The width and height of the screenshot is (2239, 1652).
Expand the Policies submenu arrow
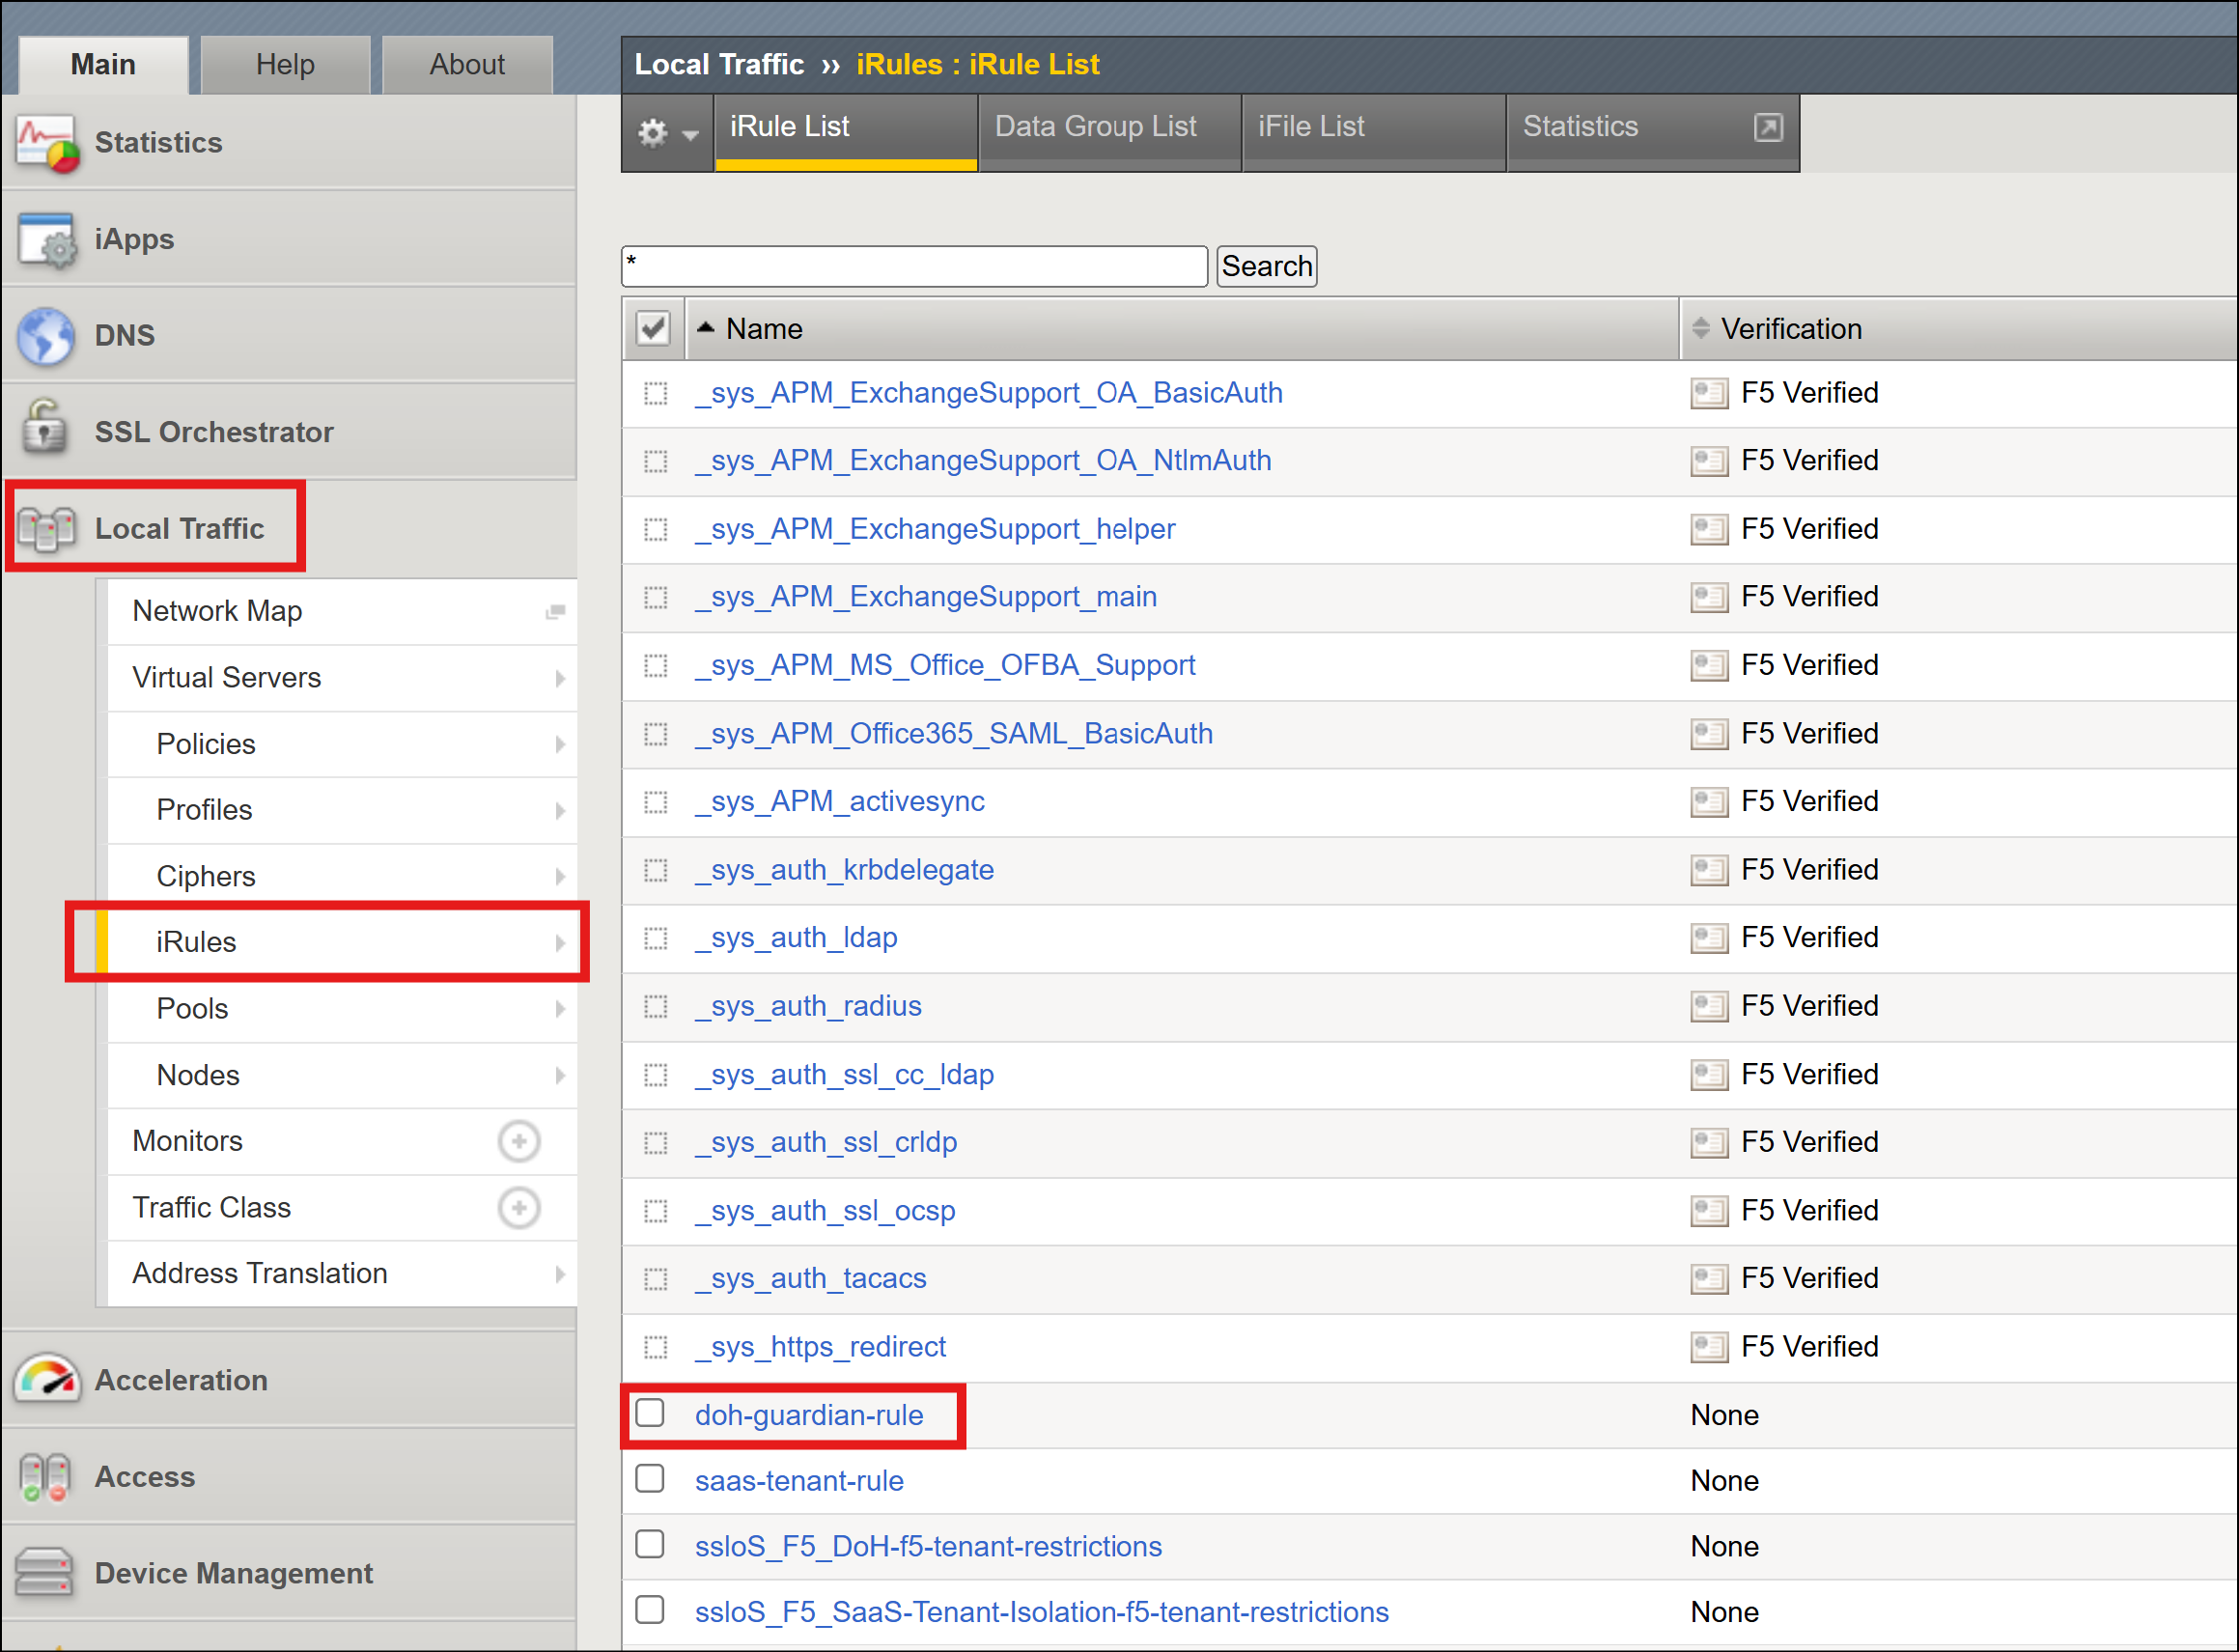point(560,744)
